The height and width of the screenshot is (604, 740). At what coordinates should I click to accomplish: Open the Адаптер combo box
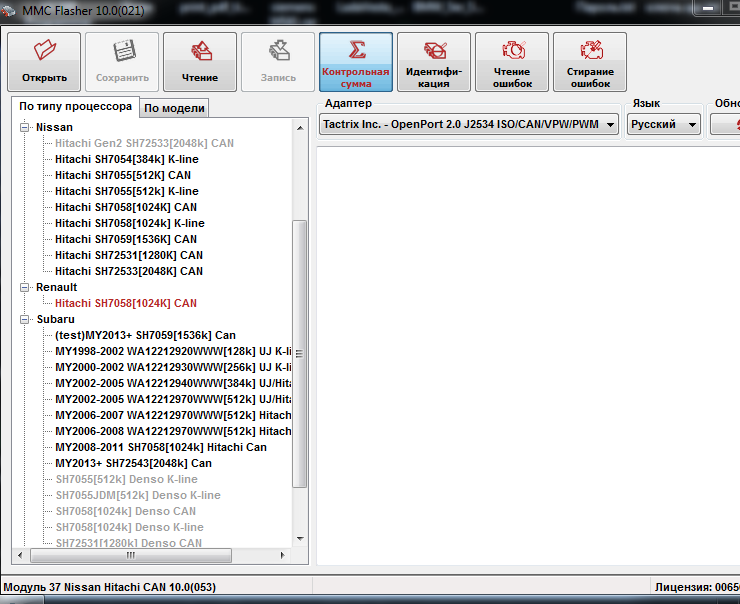coord(469,125)
